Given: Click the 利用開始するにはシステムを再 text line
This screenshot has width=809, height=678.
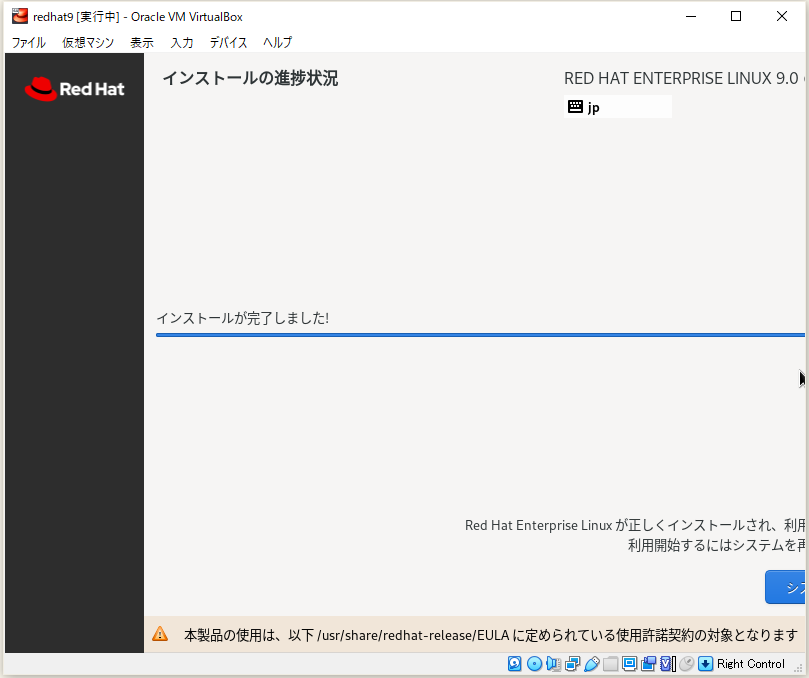Looking at the screenshot, I should 716,545.
